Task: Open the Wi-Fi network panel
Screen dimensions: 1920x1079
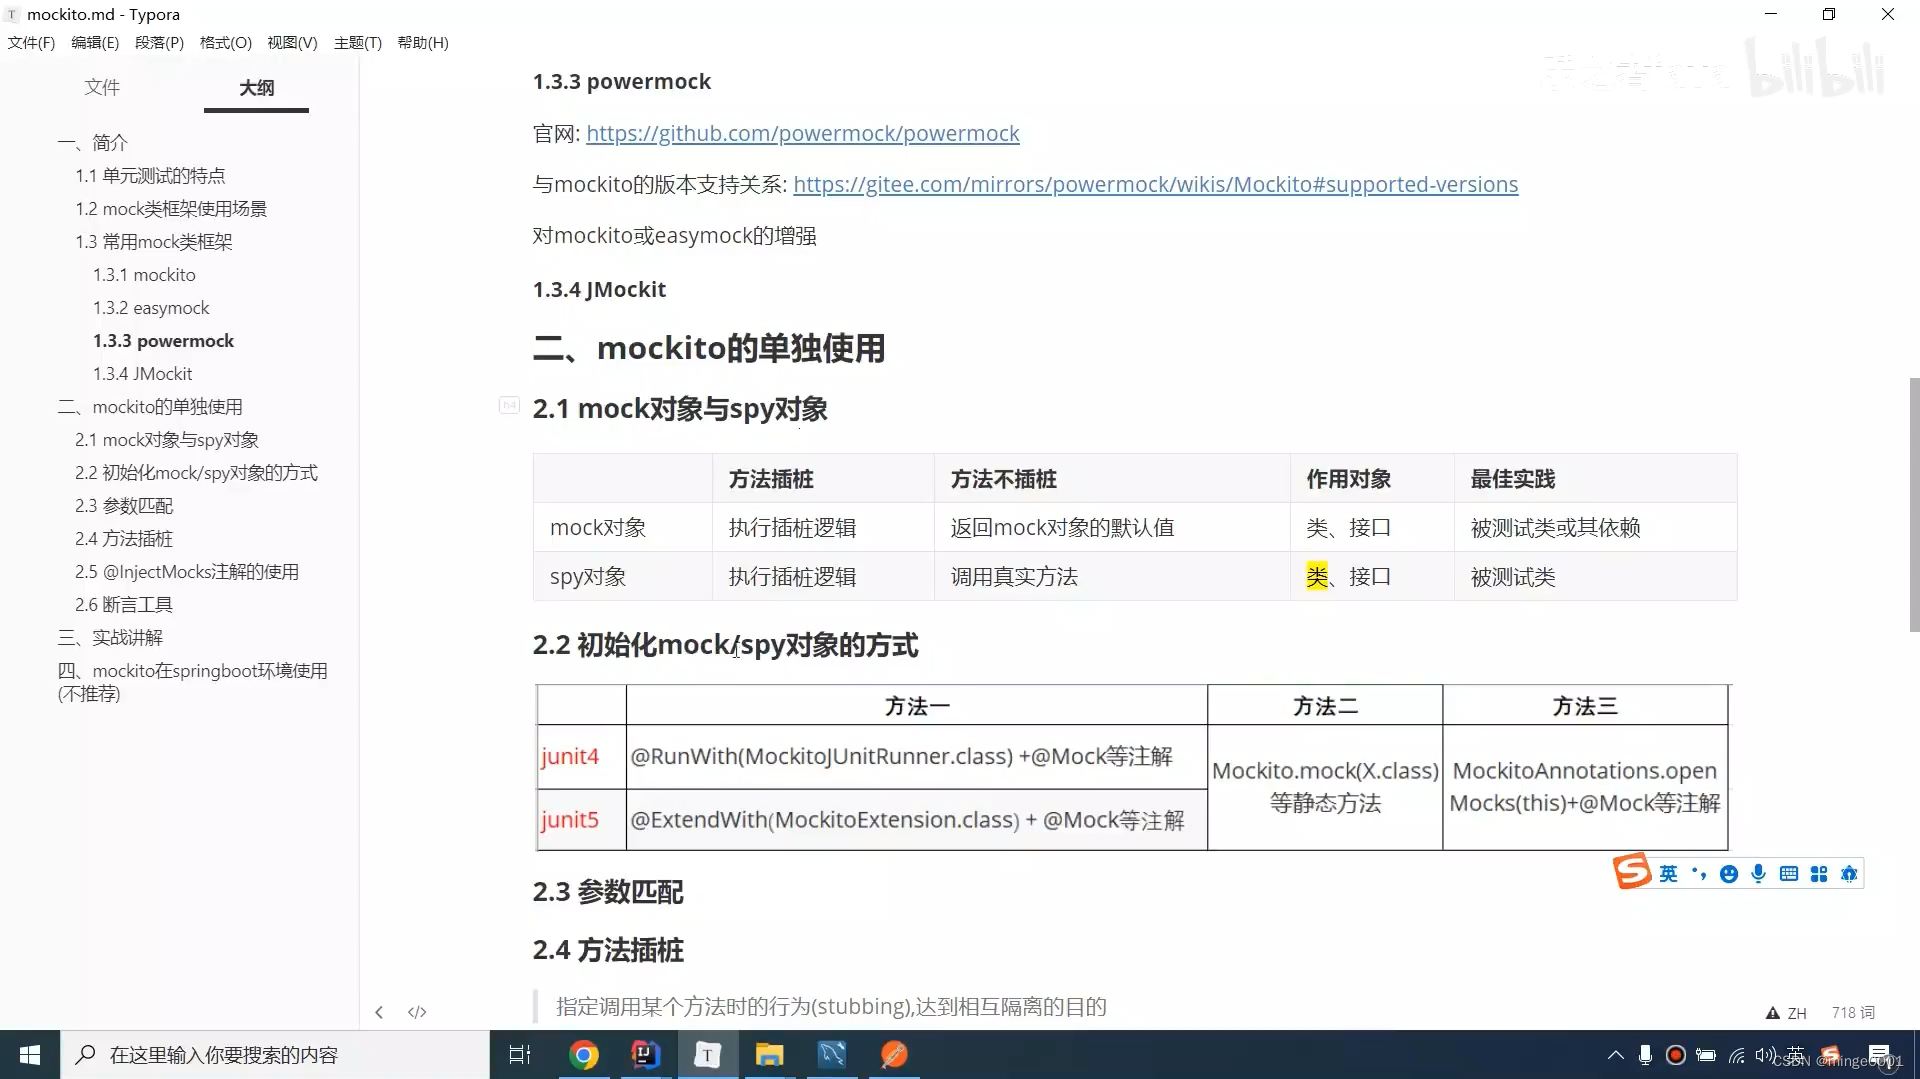Action: point(1737,1055)
